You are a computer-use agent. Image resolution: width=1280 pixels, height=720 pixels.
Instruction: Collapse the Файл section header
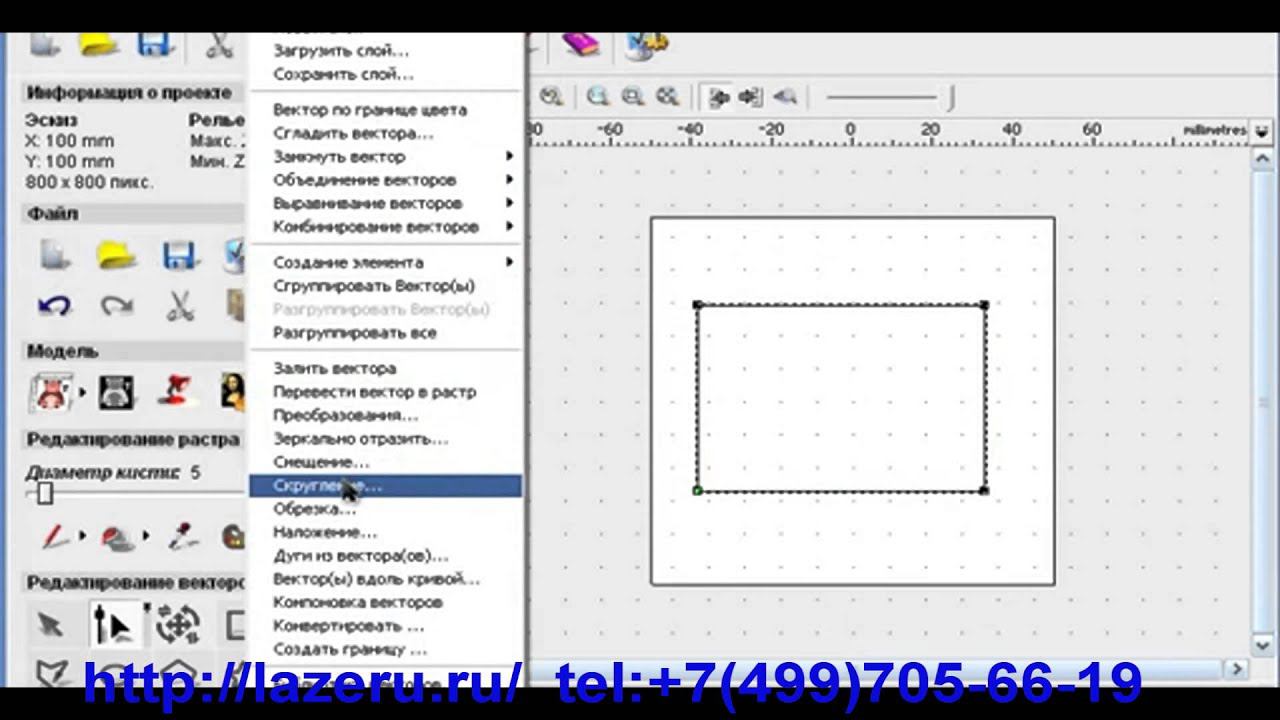click(133, 213)
